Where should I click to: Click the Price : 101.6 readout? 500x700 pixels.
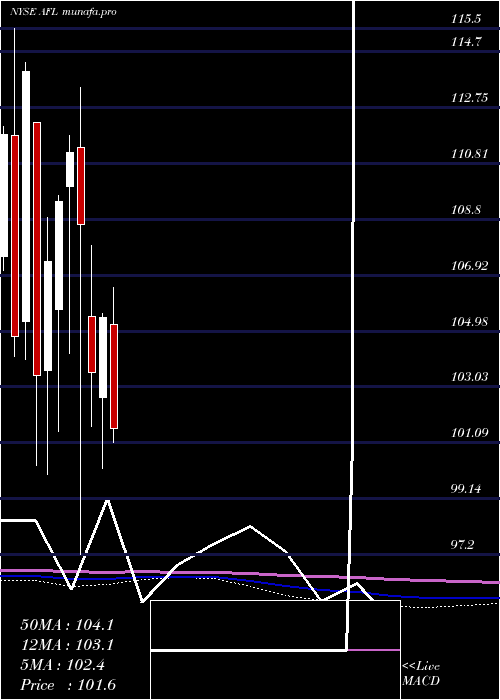pyautogui.click(x=68, y=685)
